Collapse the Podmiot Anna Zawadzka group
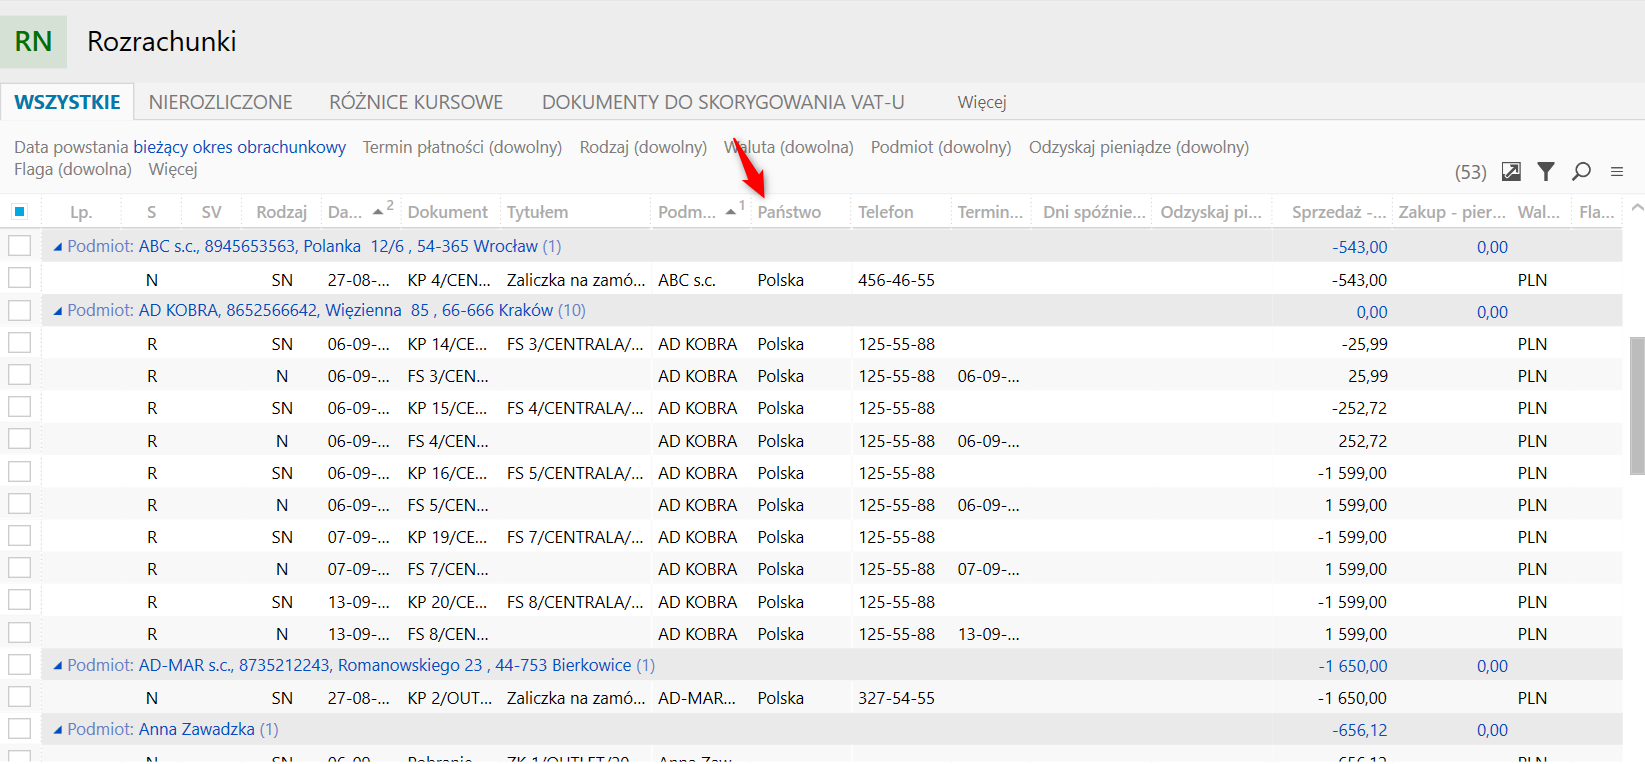1645x764 pixels. pos(58,730)
